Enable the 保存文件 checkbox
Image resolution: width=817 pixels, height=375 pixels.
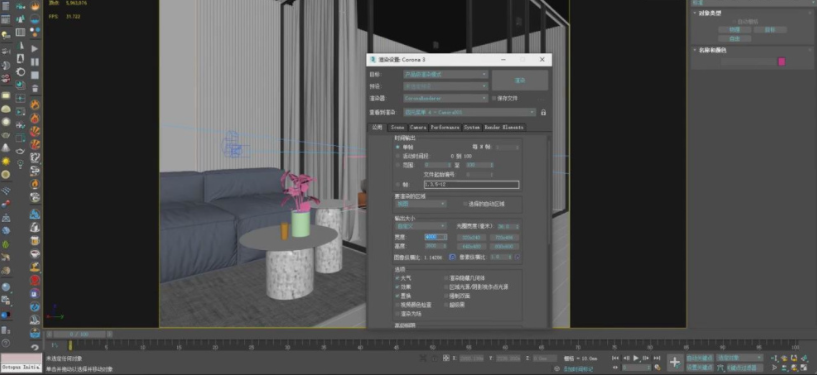click(494, 98)
